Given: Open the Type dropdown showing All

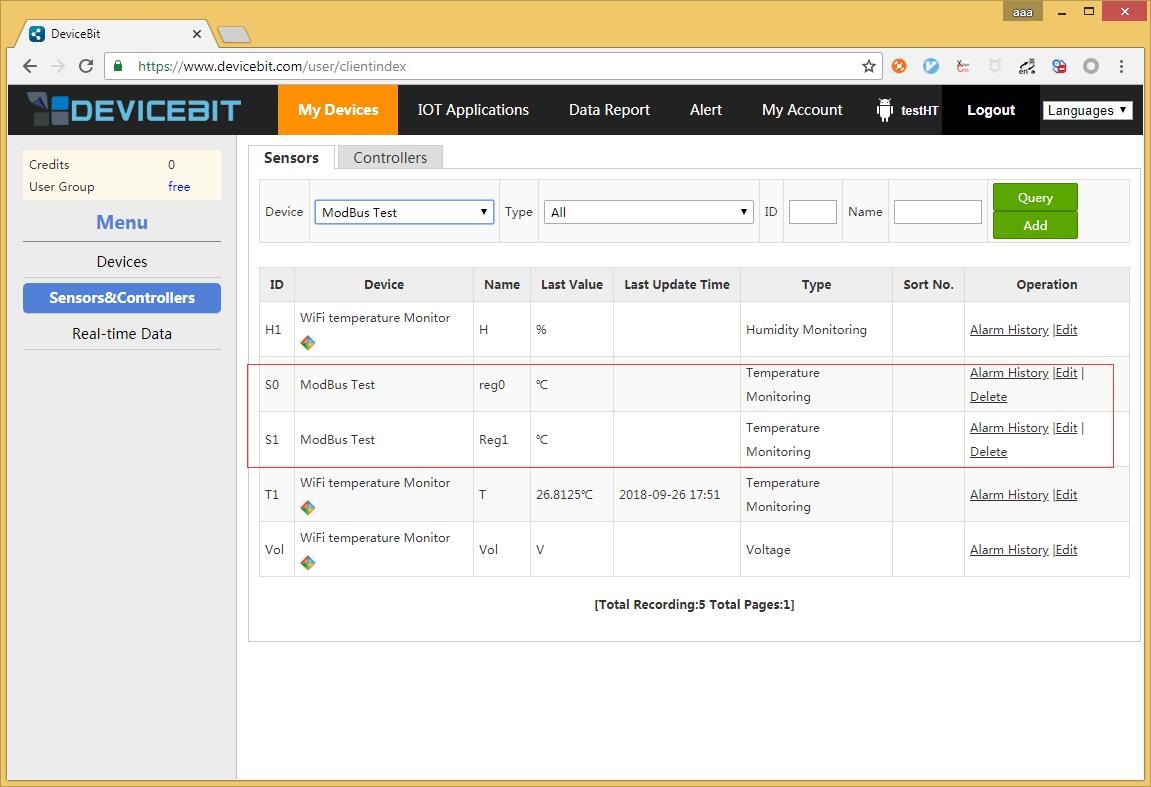Looking at the screenshot, I should [x=648, y=212].
